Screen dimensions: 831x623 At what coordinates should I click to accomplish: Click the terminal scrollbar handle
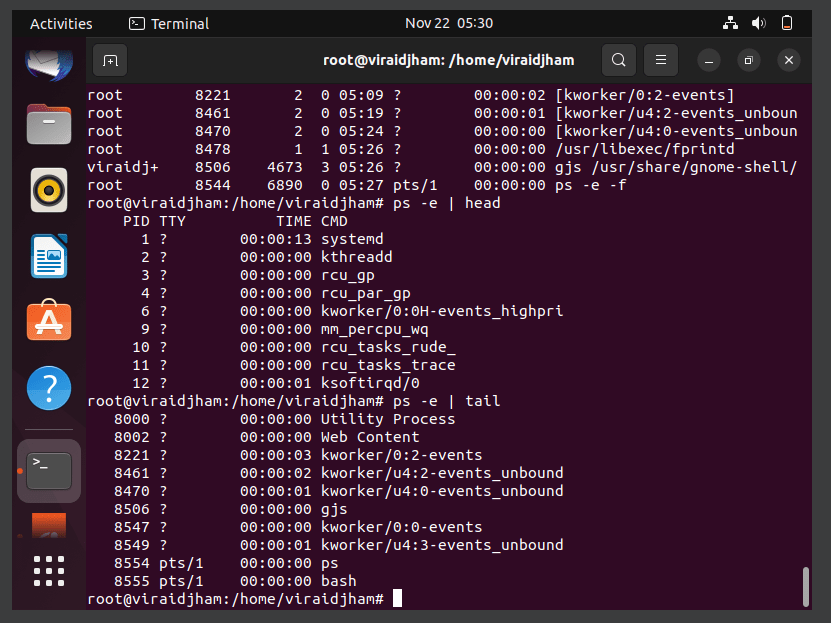(806, 586)
